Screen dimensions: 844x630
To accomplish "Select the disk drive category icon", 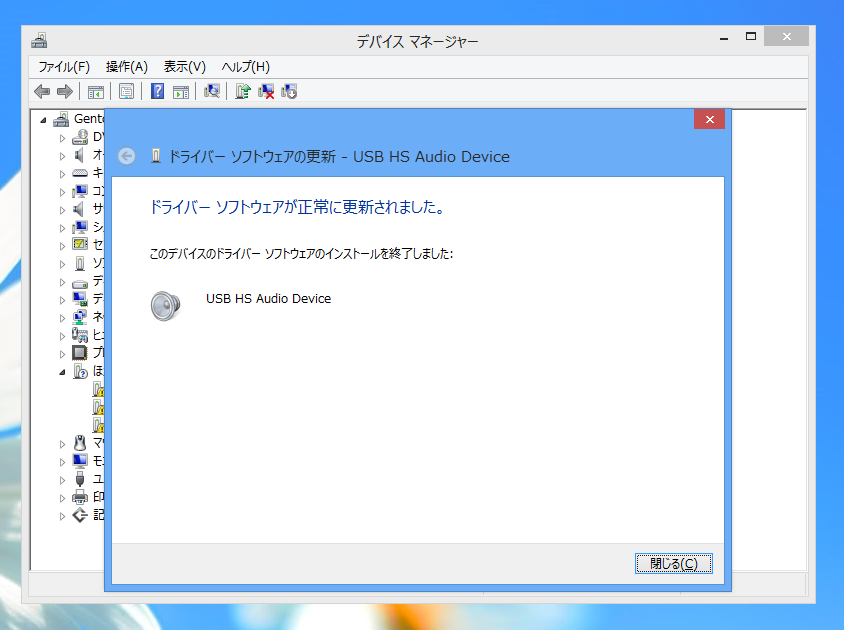I will (80, 283).
